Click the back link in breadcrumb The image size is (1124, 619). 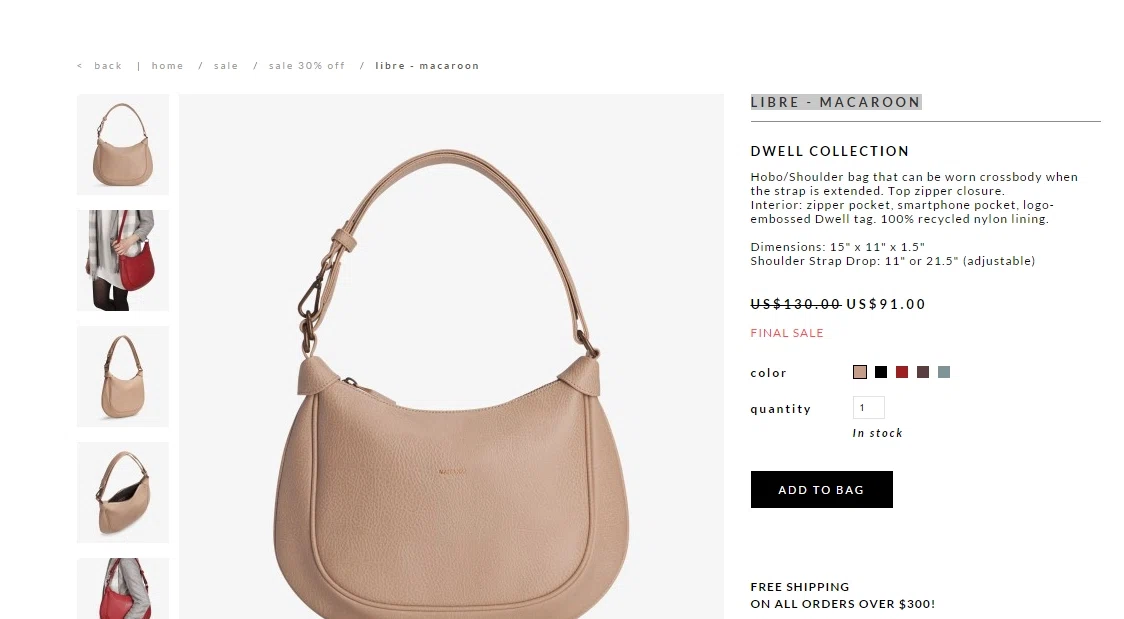(x=108, y=66)
